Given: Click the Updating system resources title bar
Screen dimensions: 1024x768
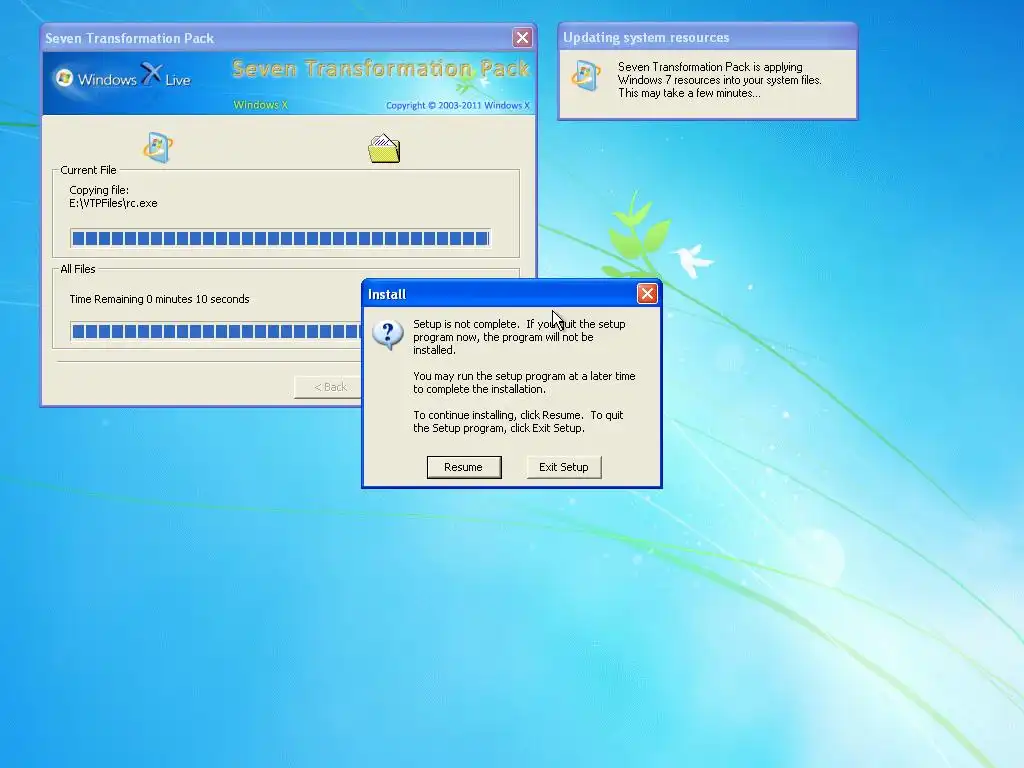Looking at the screenshot, I should click(x=707, y=37).
